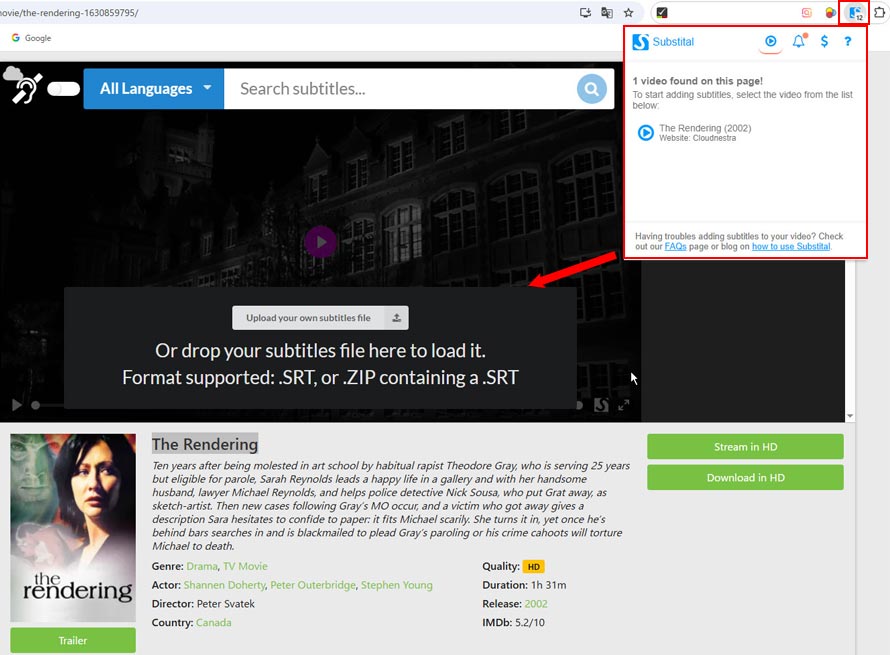890x655 pixels.
Task: Toggle the hearing impaired subtitles switch
Action: click(x=63, y=89)
